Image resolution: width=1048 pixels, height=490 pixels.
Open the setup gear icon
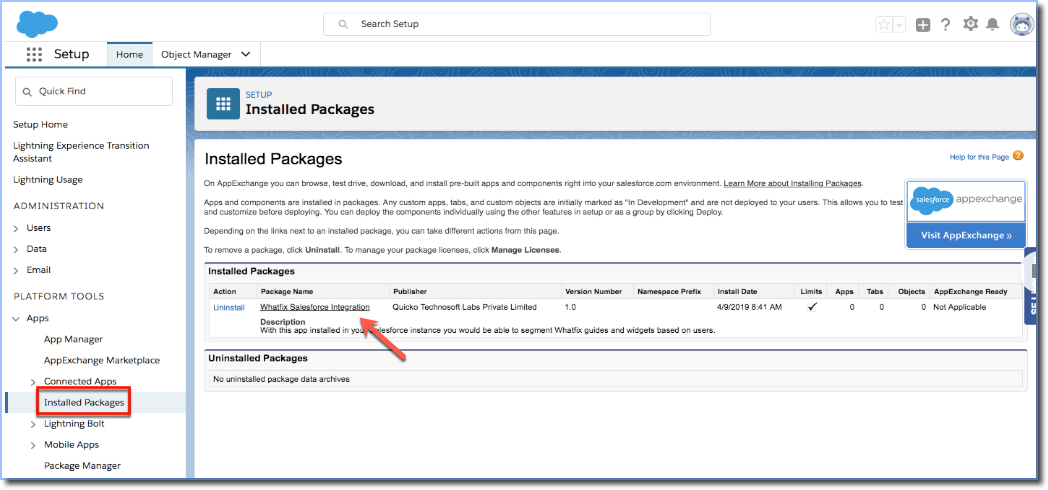(x=970, y=24)
